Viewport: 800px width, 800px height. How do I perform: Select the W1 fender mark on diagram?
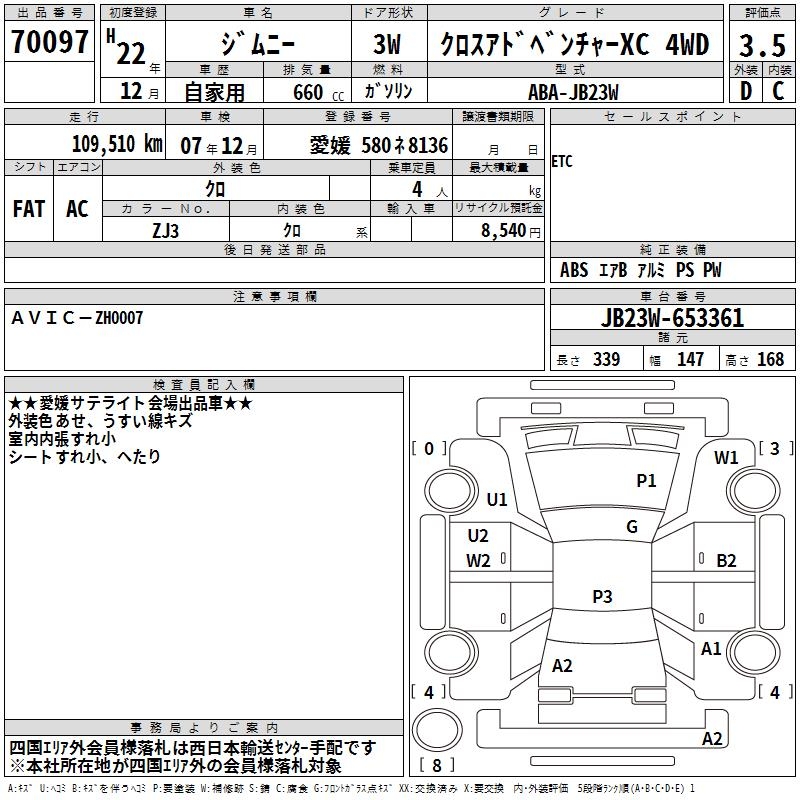[x=726, y=458]
